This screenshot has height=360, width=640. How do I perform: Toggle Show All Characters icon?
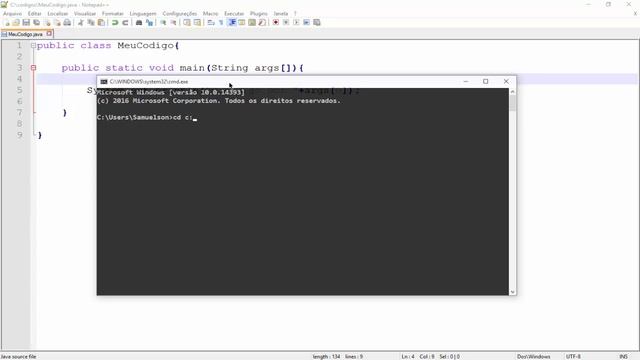point(221,22)
